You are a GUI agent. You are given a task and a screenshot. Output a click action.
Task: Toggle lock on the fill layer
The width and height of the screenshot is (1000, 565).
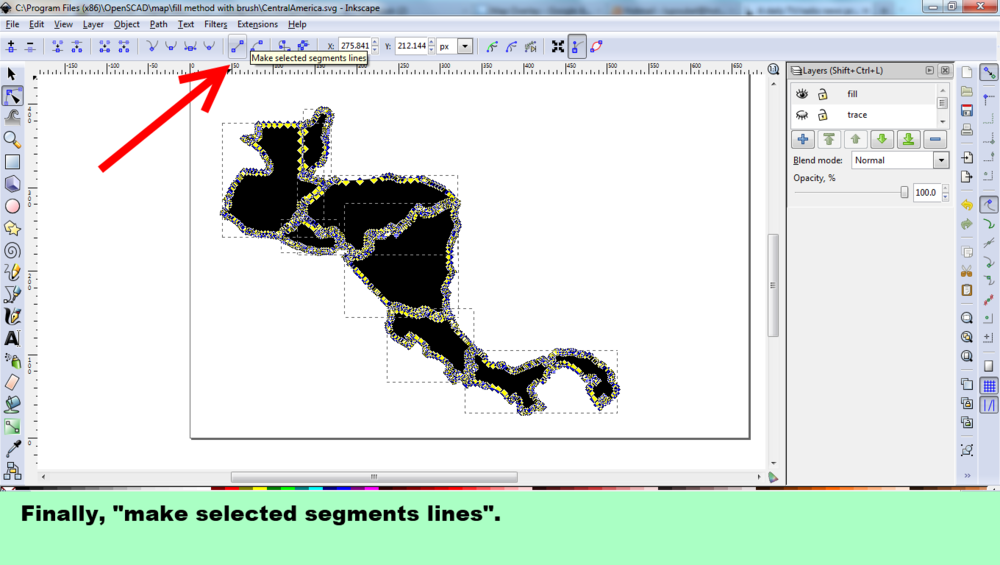822,94
